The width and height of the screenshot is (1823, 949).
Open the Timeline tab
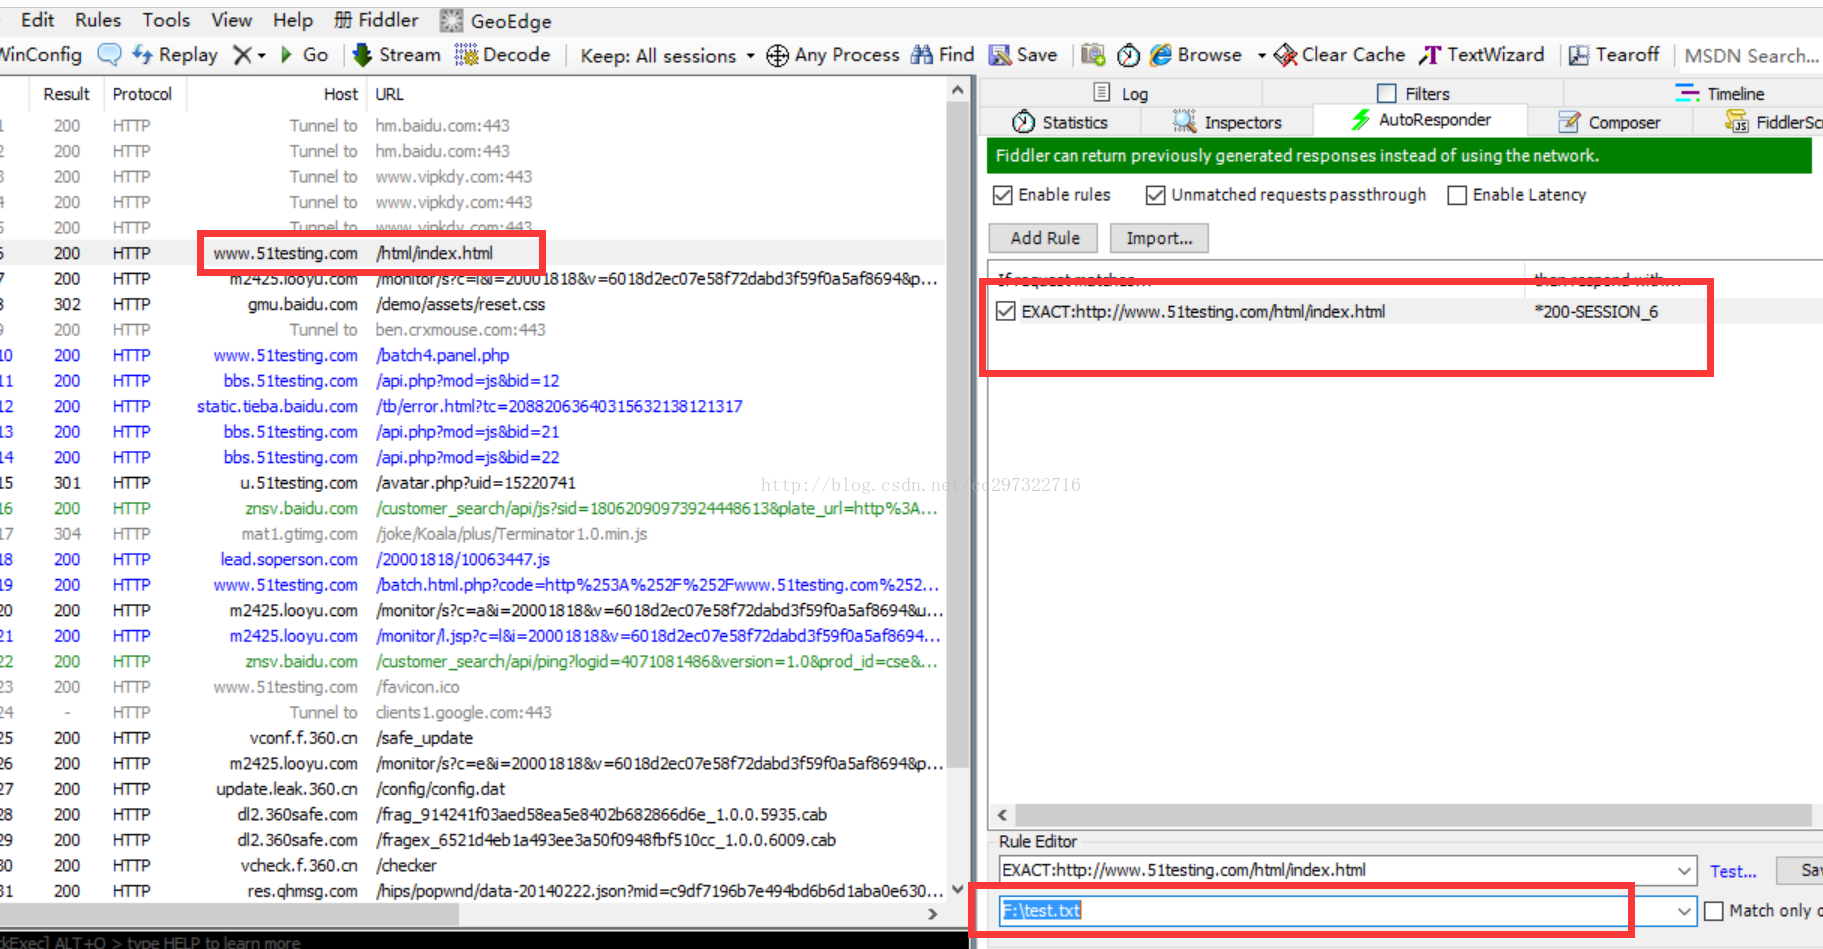pos(1720,93)
